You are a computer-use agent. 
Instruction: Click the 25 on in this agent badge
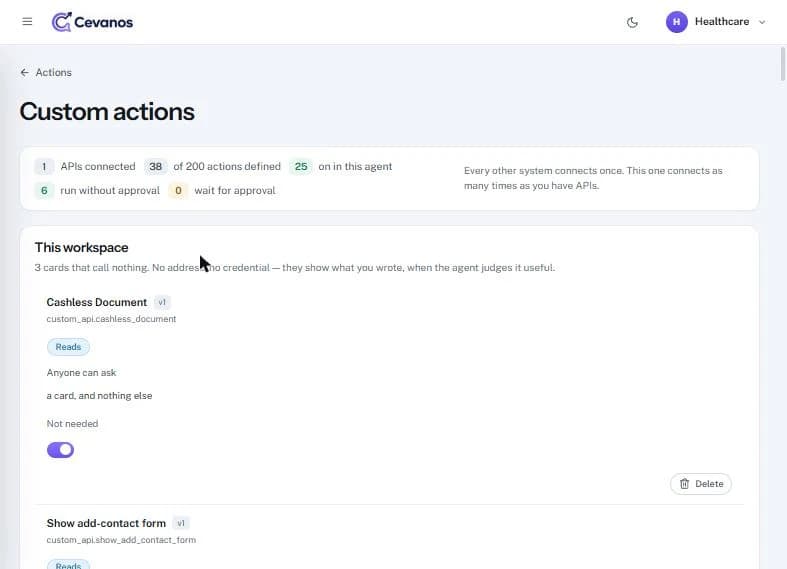301,167
